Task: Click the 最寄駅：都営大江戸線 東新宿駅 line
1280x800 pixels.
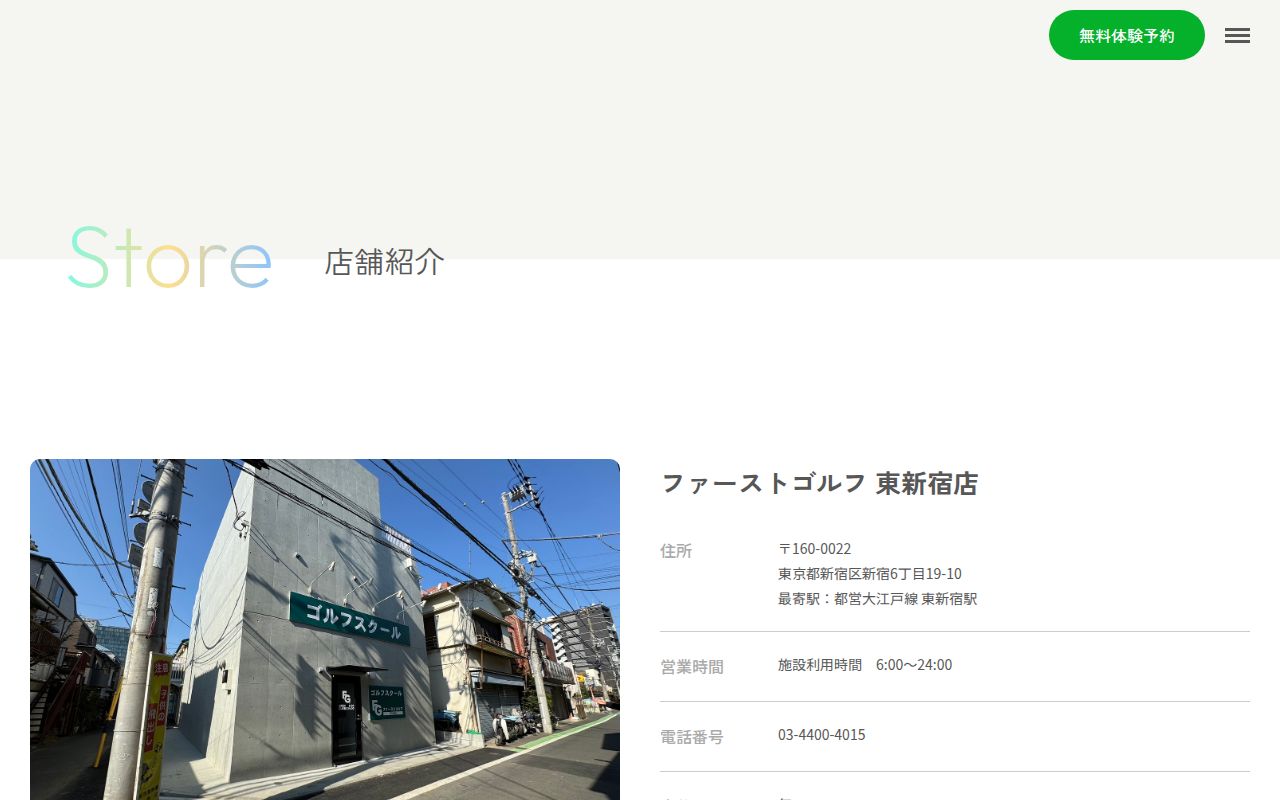Action: [x=878, y=599]
